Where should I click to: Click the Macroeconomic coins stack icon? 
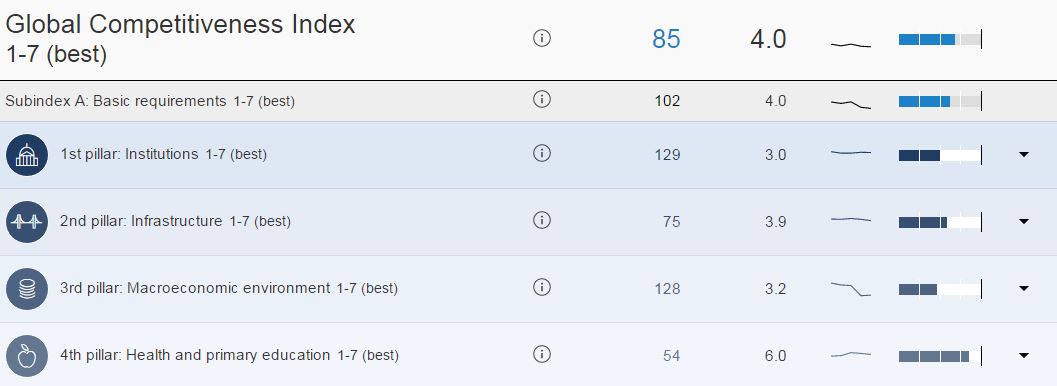coord(27,289)
